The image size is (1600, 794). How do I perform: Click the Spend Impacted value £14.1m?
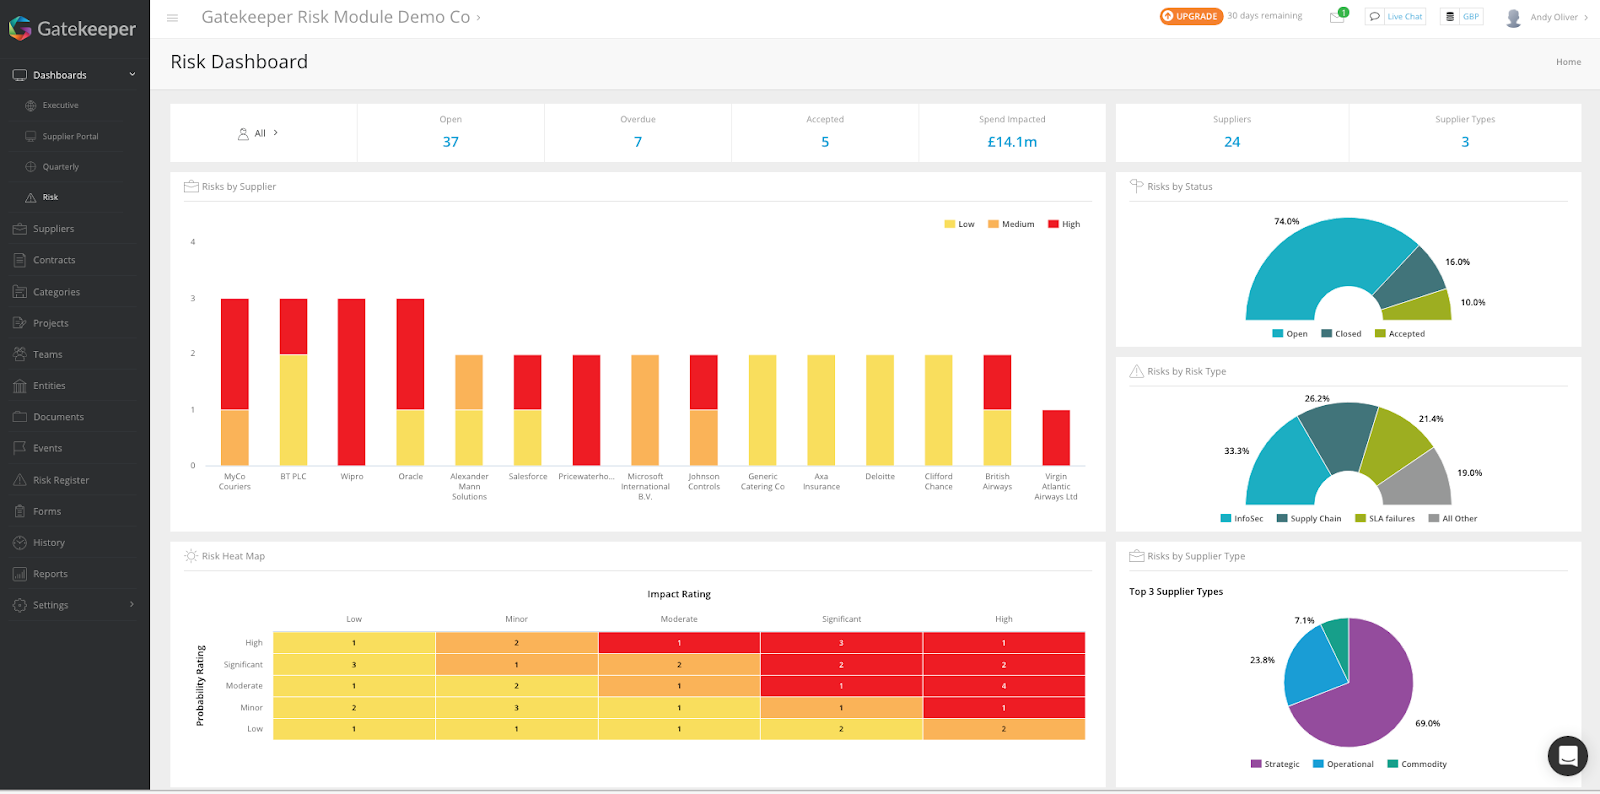(1012, 142)
